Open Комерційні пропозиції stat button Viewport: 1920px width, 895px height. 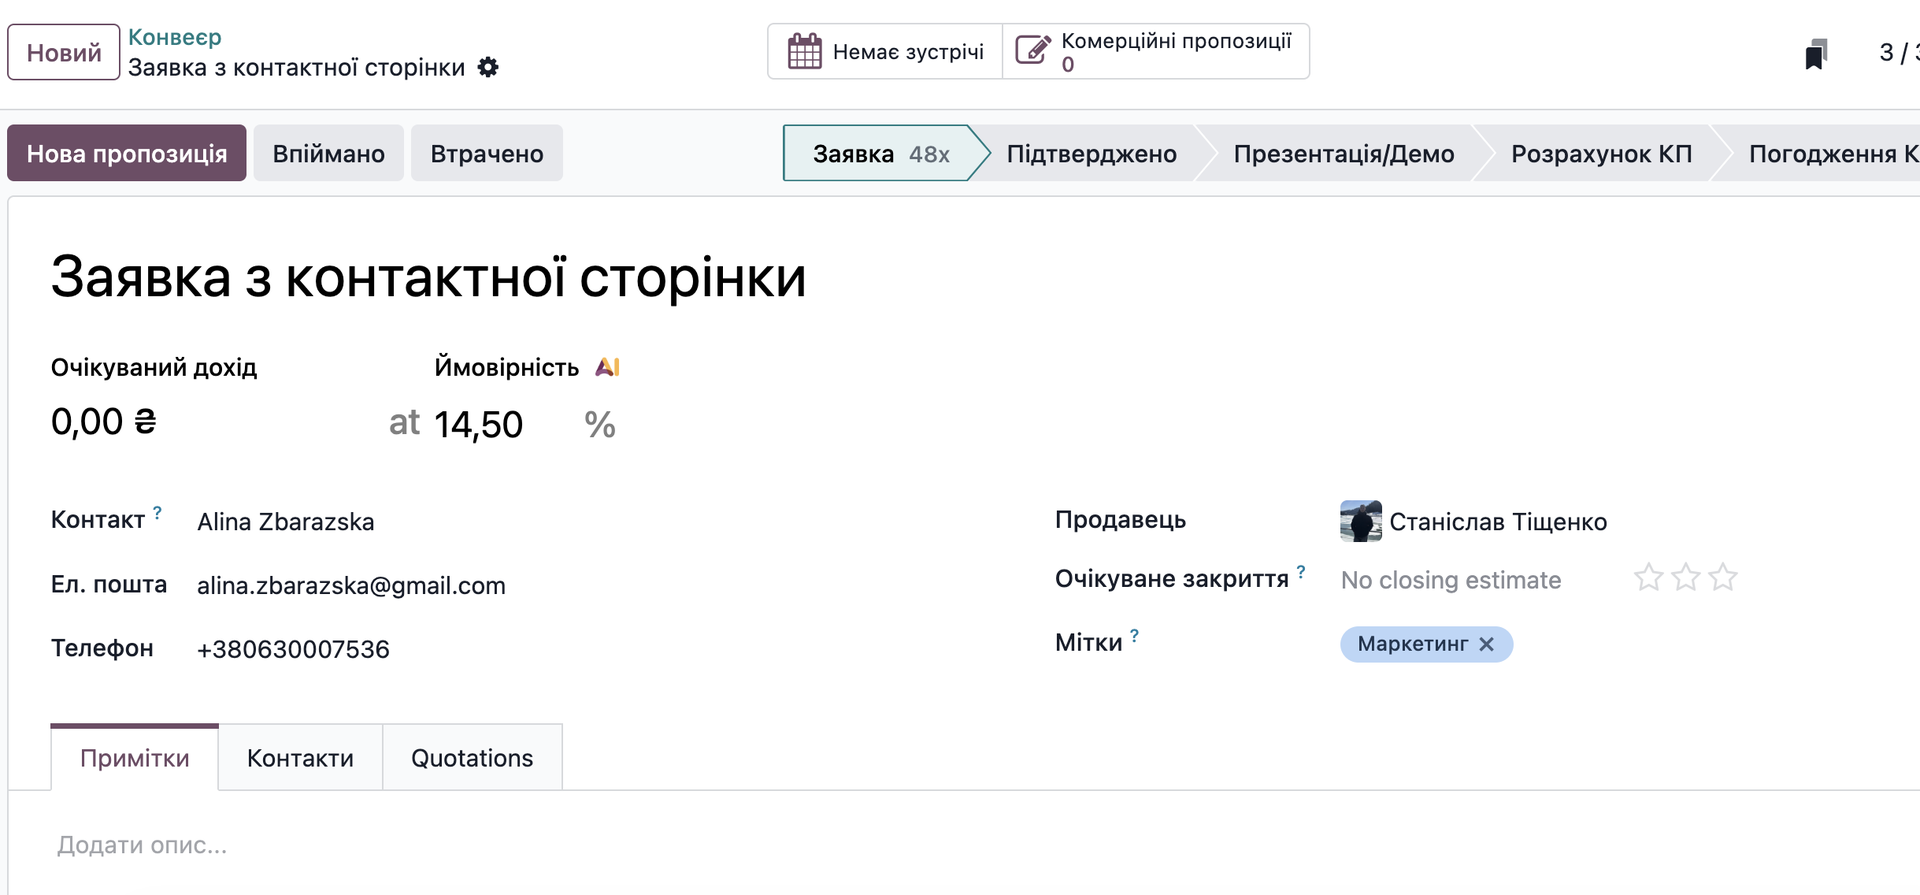1156,51
